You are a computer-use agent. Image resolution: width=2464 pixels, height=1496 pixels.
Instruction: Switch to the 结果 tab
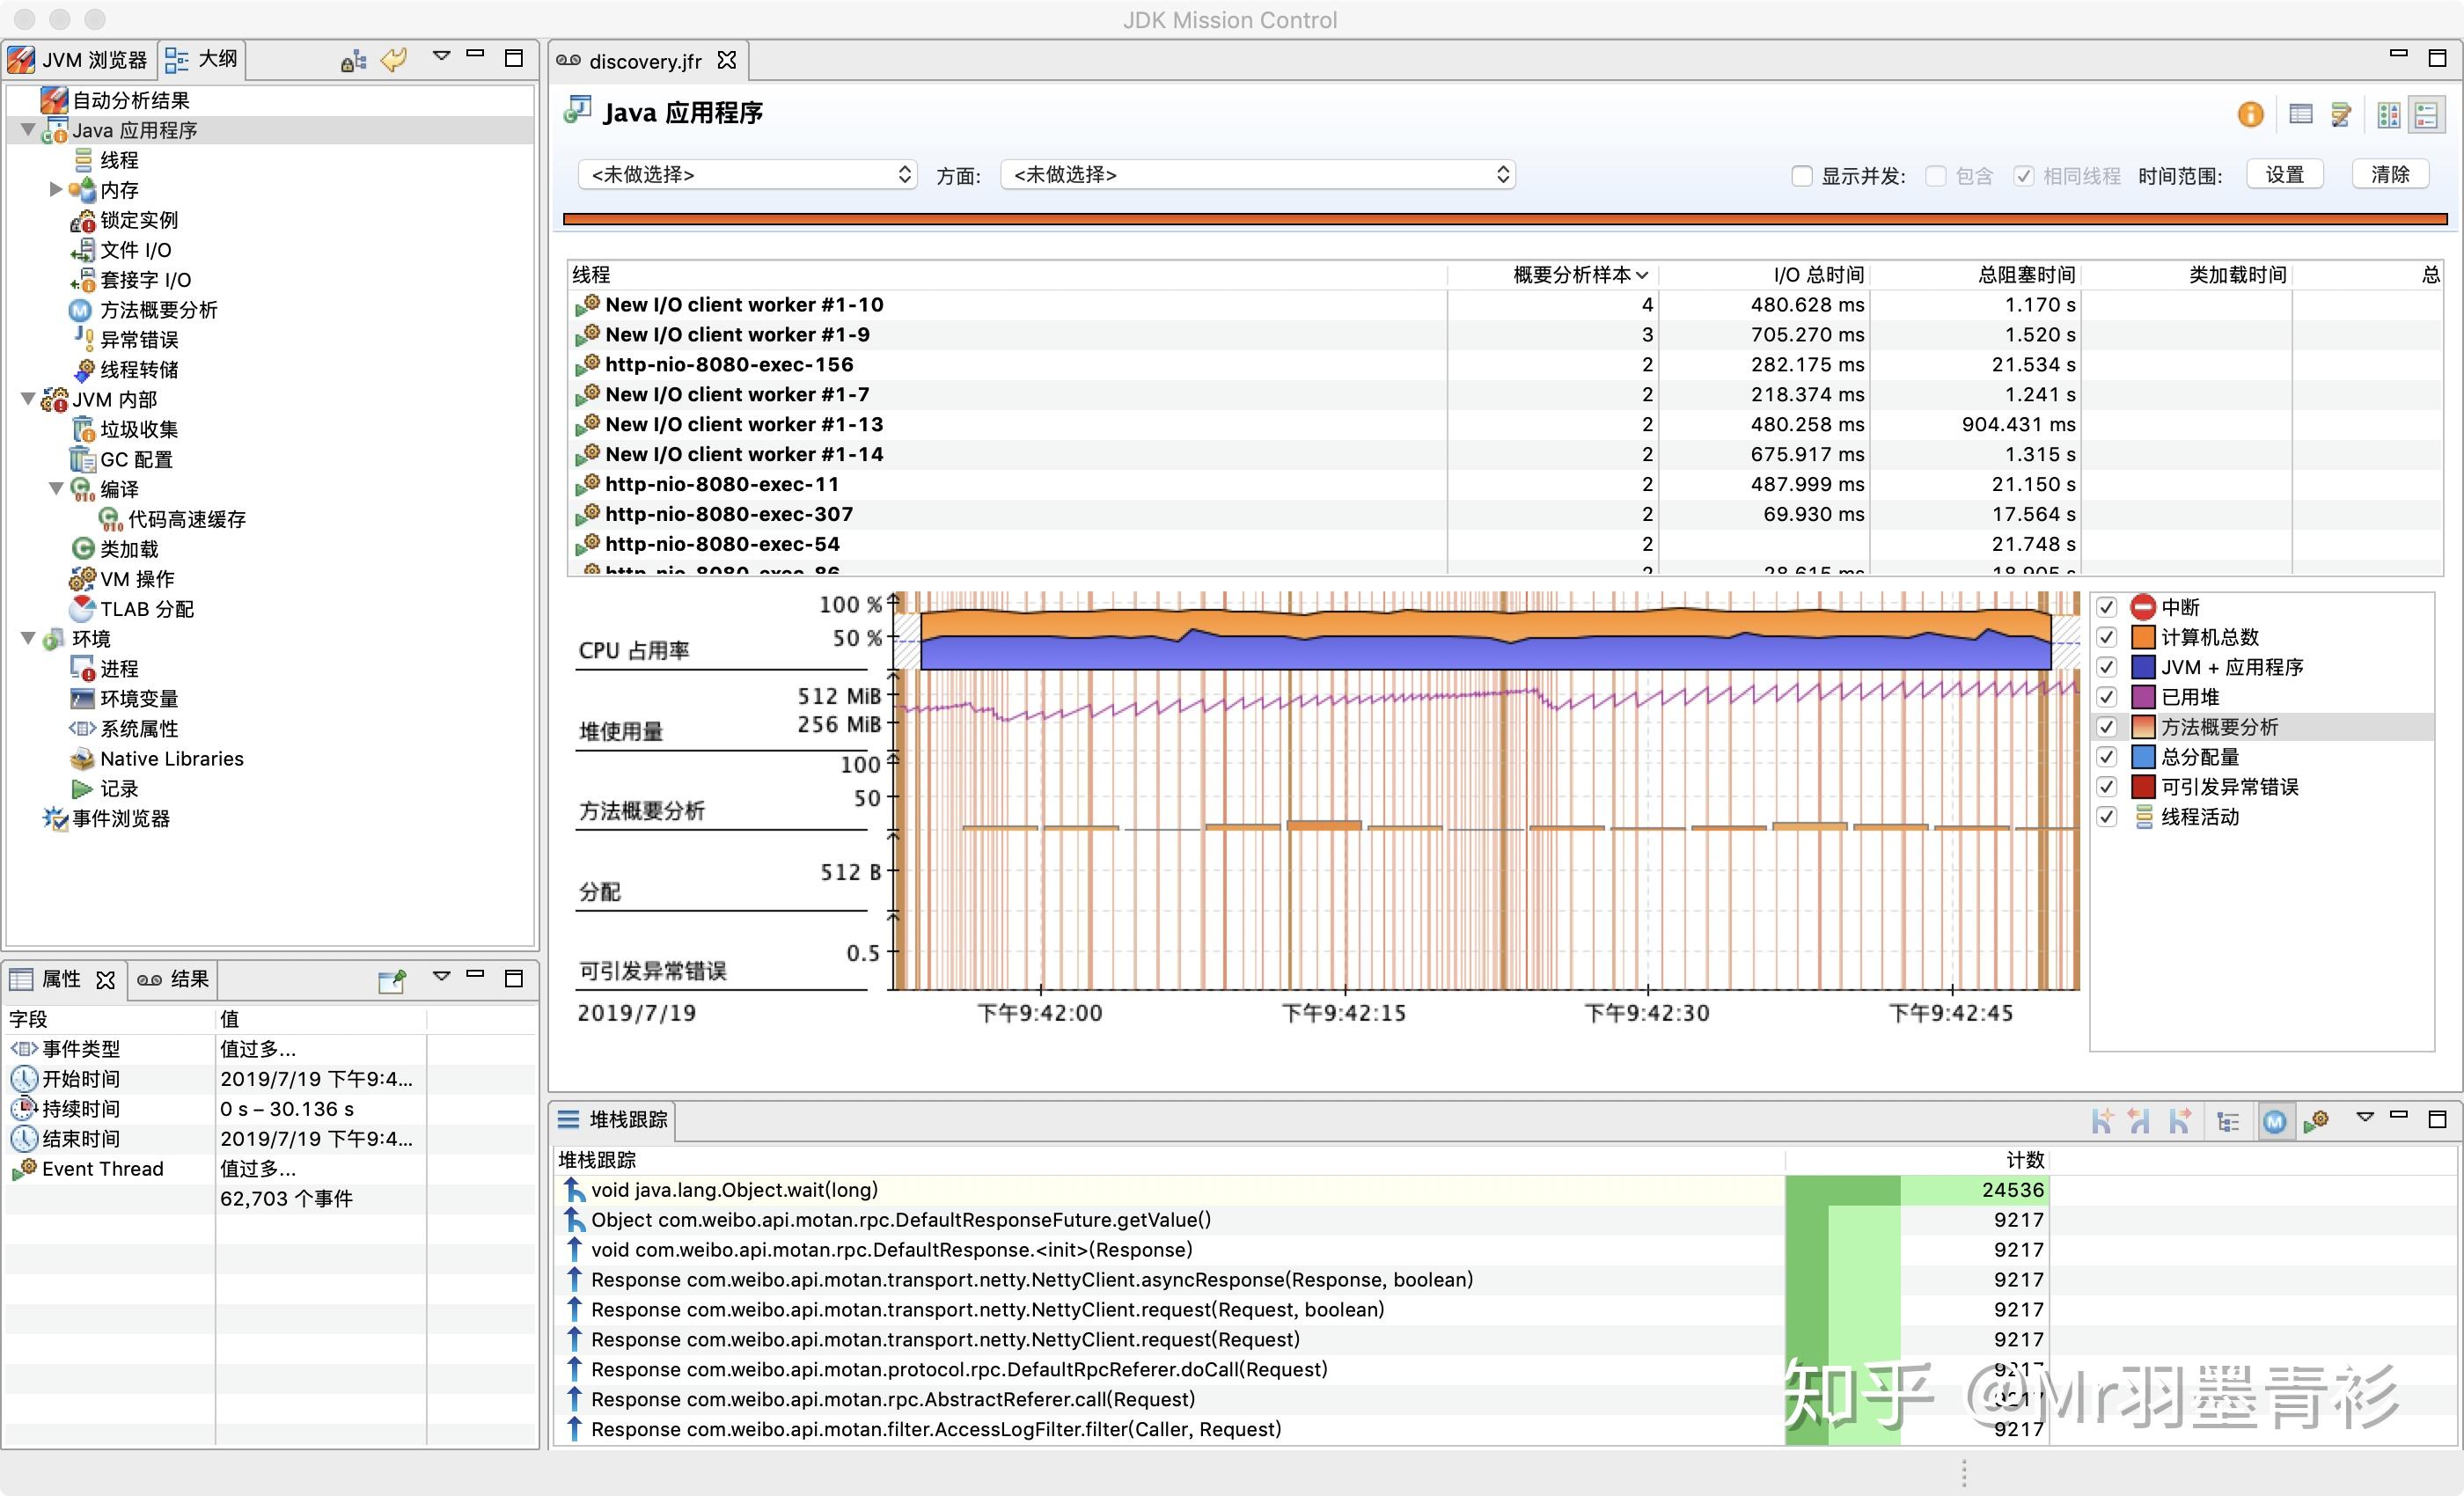(x=174, y=979)
